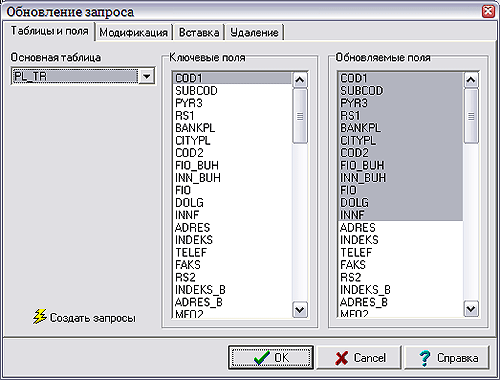This screenshot has height=380, width=500.
Task: Click INDEKS_B in Обновляемые поля list
Action: [401, 290]
